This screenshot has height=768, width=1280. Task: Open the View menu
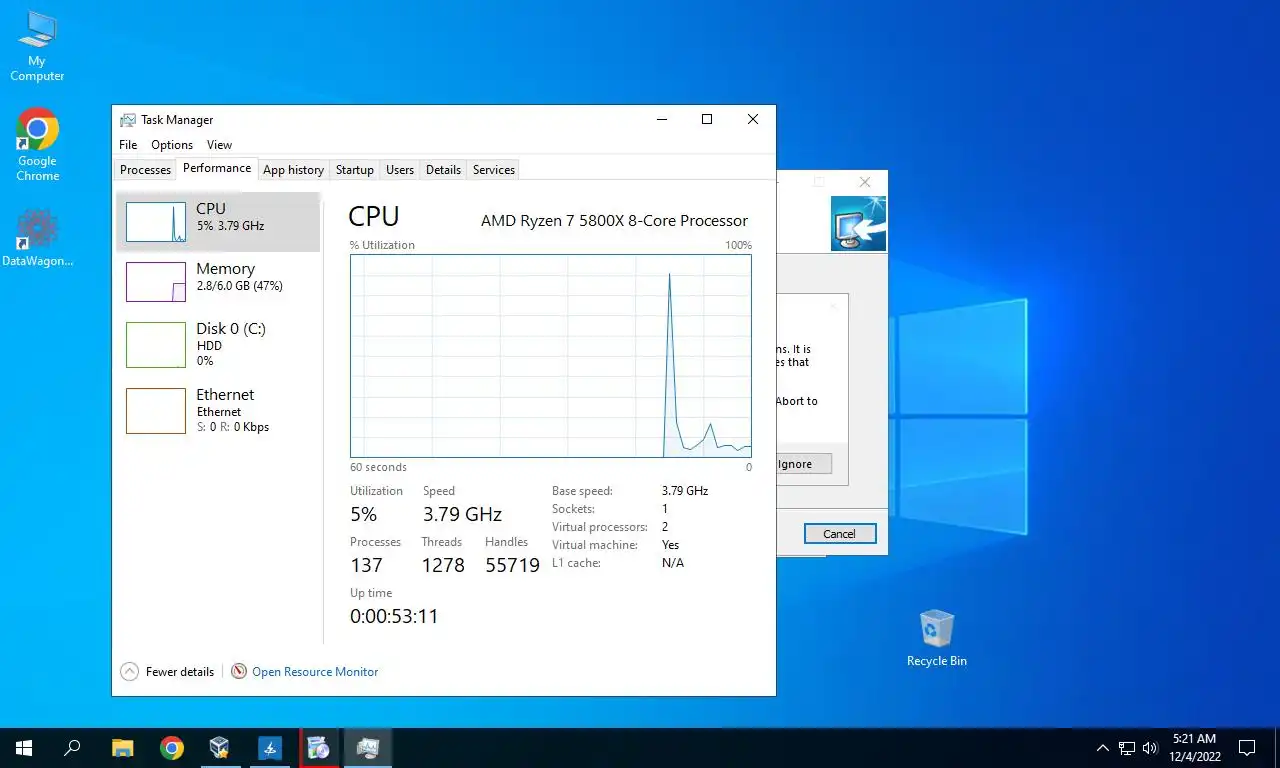pos(219,145)
